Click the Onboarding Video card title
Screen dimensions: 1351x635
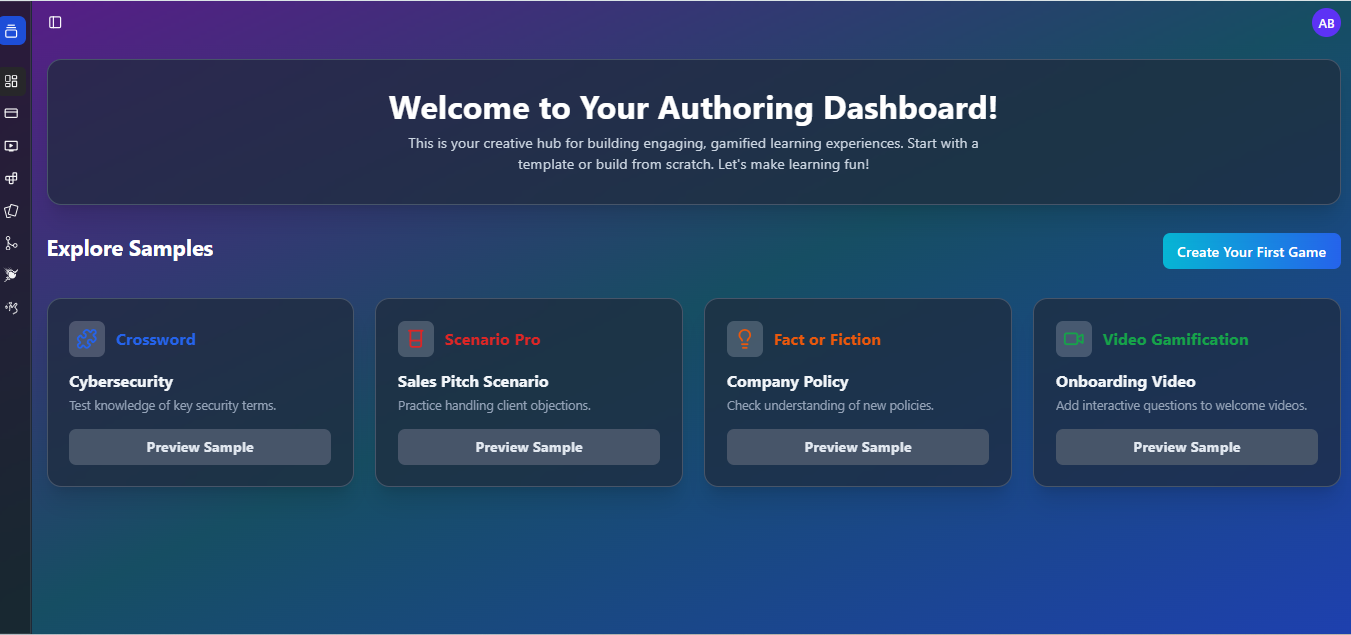(x=1125, y=382)
